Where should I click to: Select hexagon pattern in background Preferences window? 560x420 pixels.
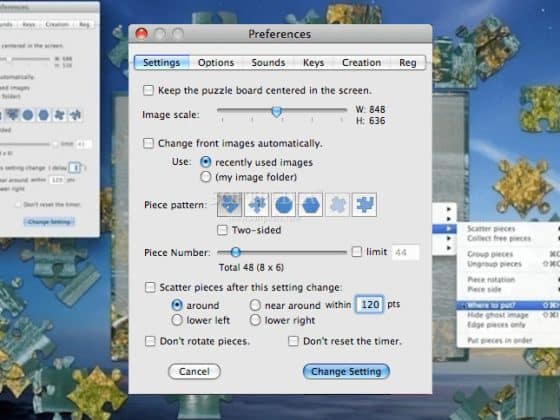[x=44, y=115]
